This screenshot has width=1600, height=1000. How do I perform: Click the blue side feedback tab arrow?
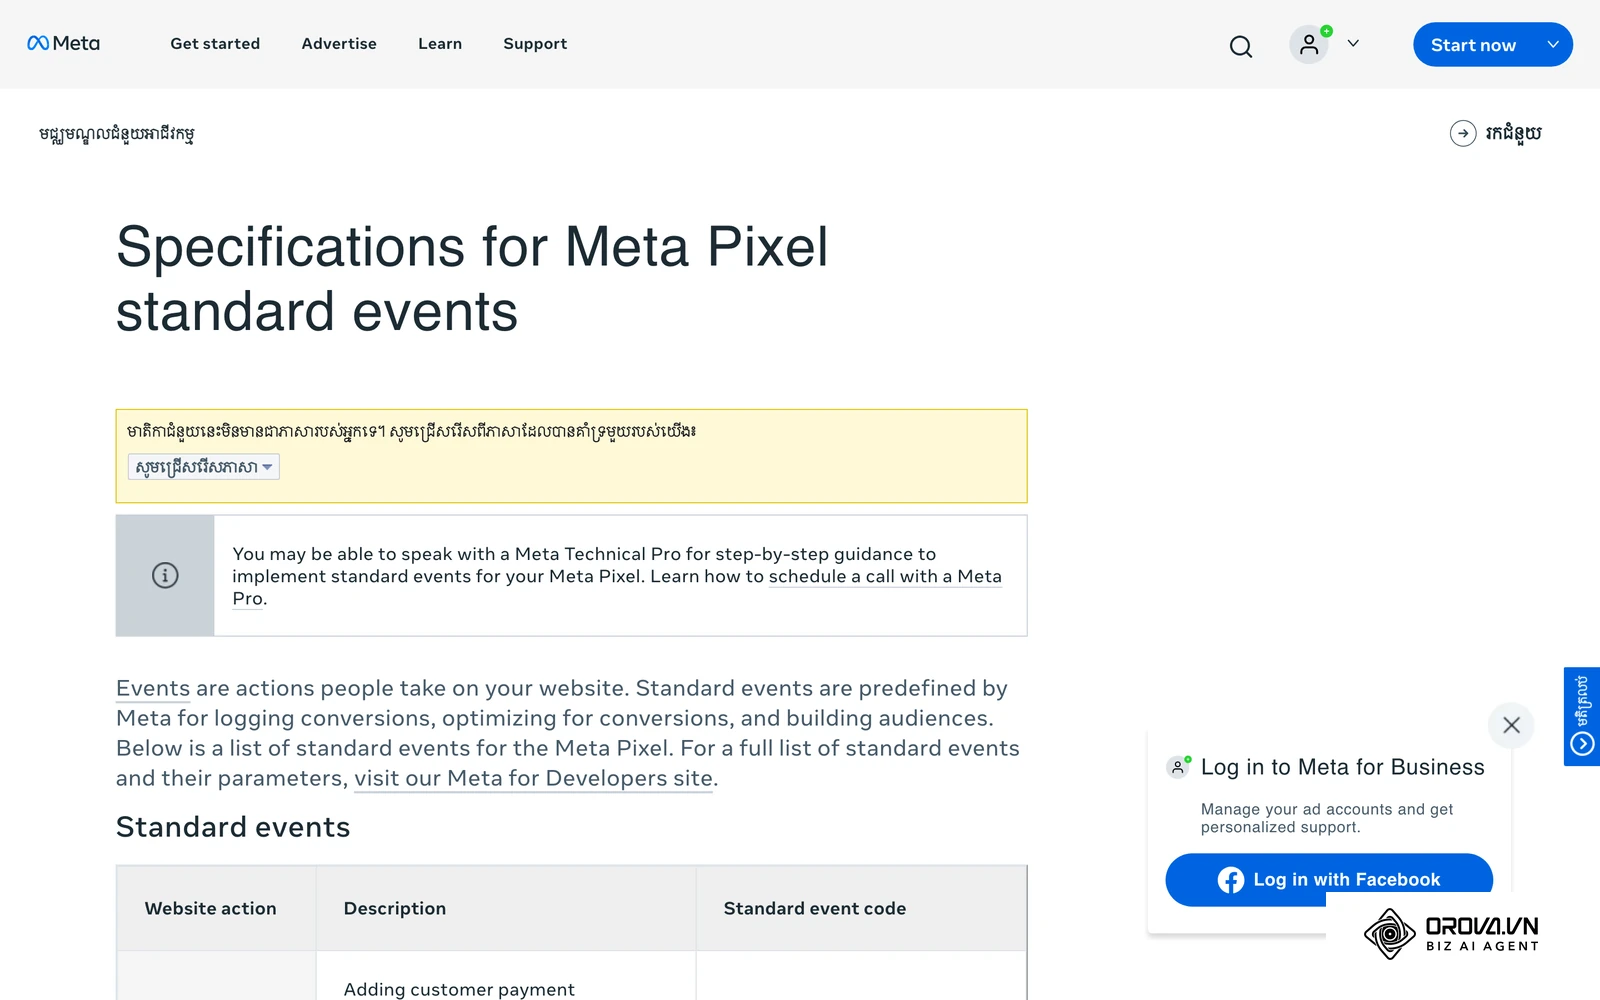tap(1582, 743)
